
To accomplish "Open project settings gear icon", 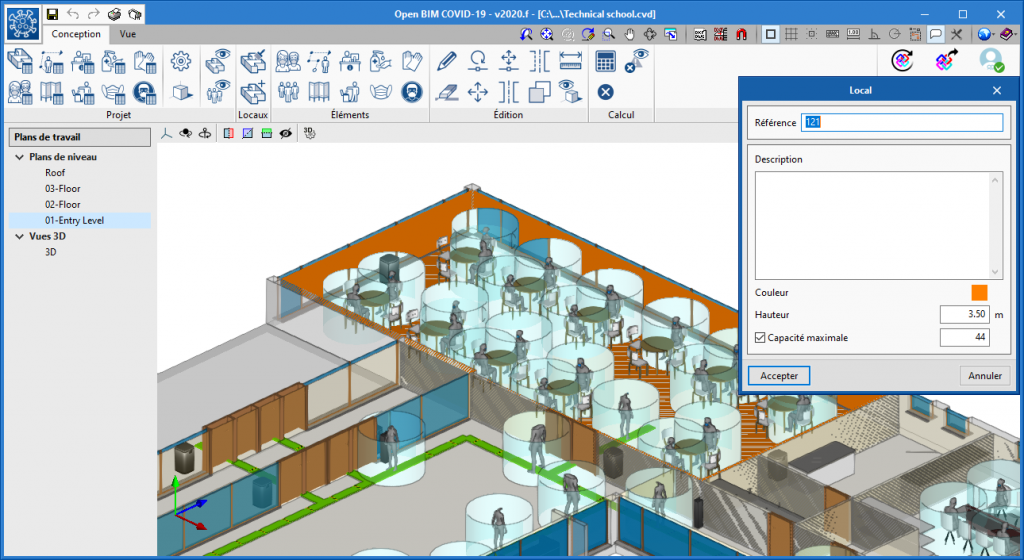I will (180, 61).
